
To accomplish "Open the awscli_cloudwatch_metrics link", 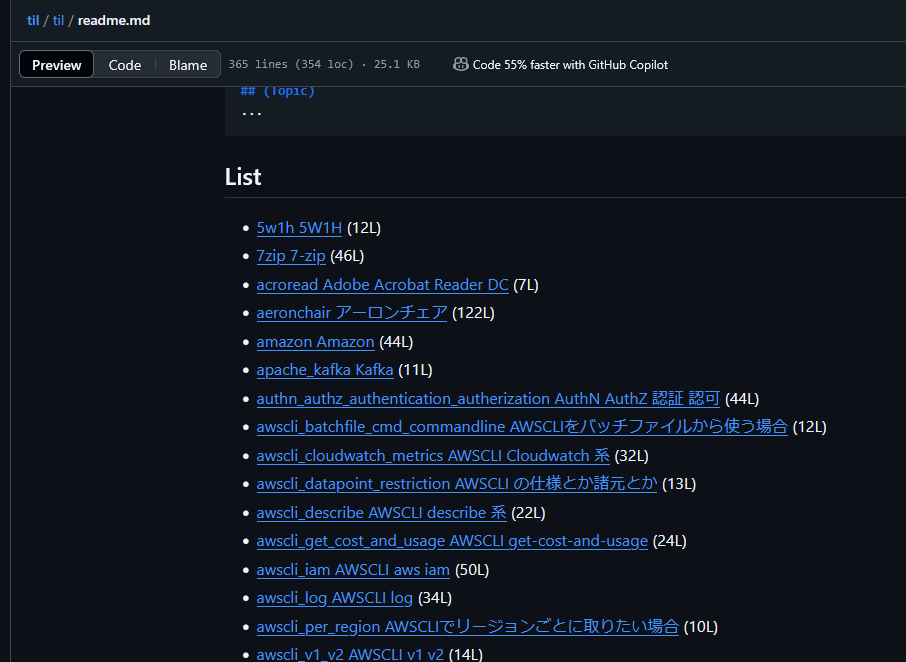I will tap(433, 456).
